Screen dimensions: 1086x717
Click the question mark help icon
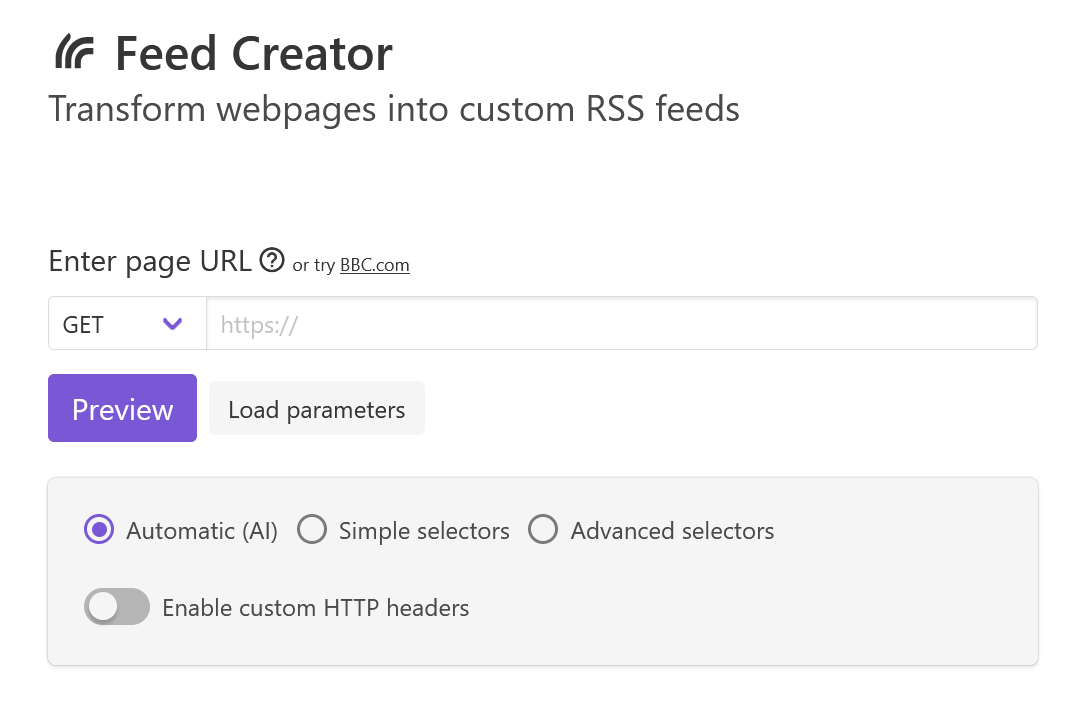pyautogui.click(x=271, y=261)
